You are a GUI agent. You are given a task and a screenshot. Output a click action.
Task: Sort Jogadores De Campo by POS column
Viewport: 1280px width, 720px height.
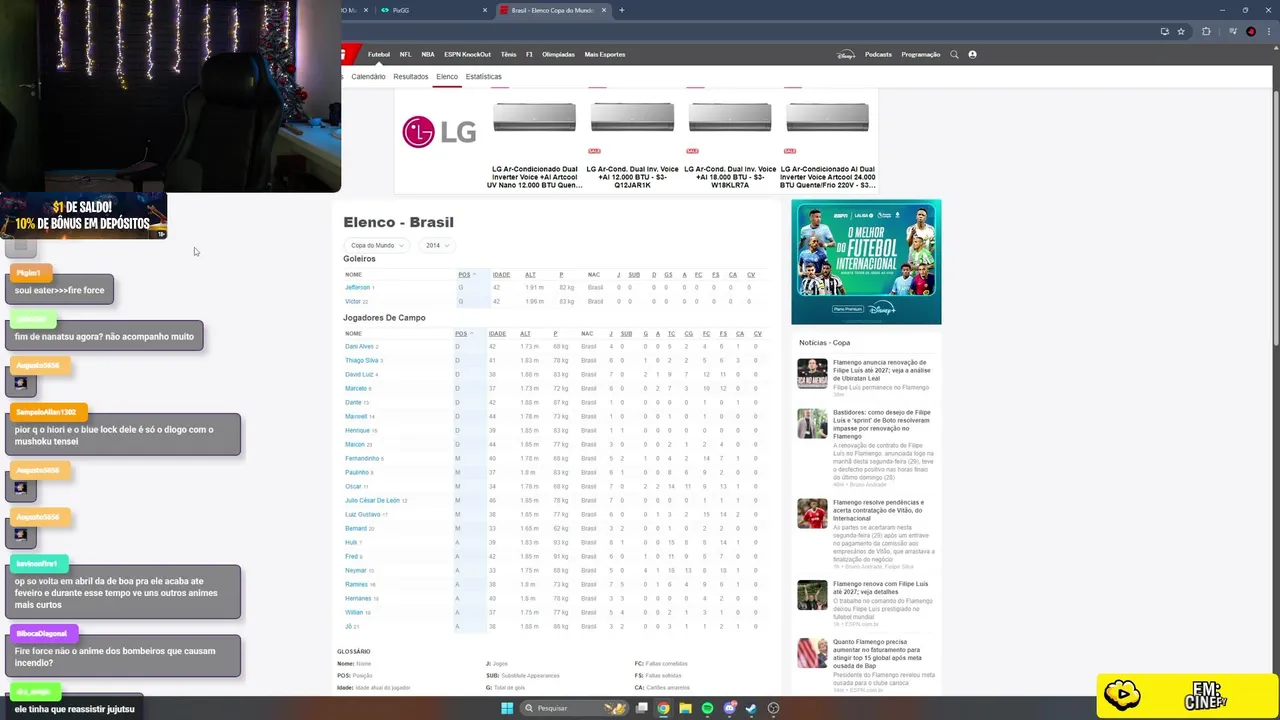click(462, 333)
